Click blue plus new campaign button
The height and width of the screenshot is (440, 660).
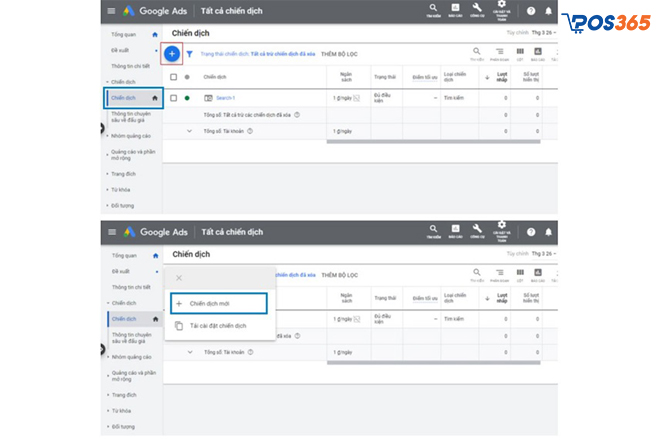point(172,54)
